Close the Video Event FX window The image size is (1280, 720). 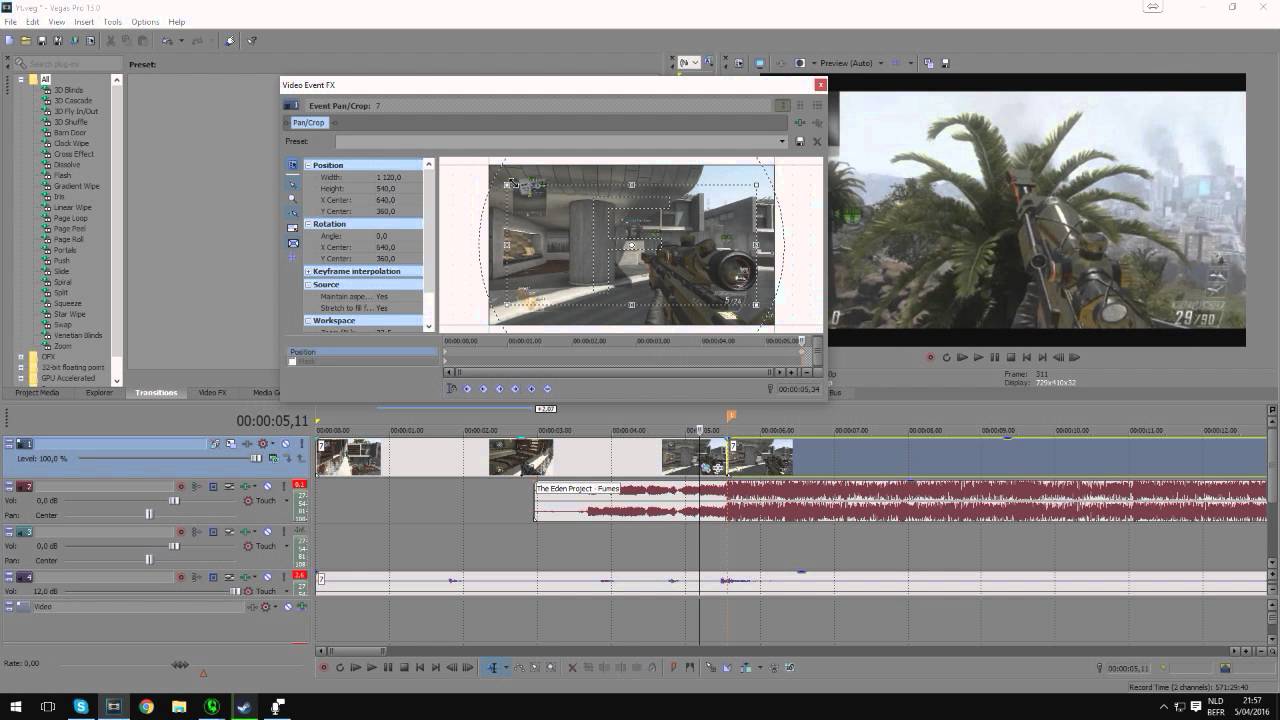tap(820, 85)
